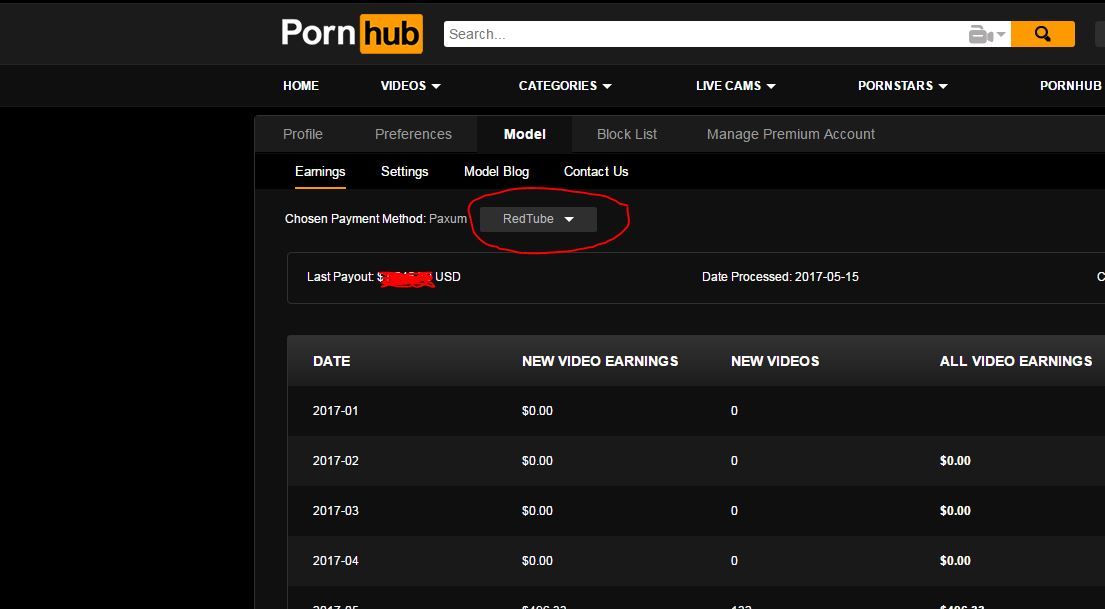This screenshot has width=1105, height=609.
Task: Switch to the Profile tab
Action: point(303,134)
